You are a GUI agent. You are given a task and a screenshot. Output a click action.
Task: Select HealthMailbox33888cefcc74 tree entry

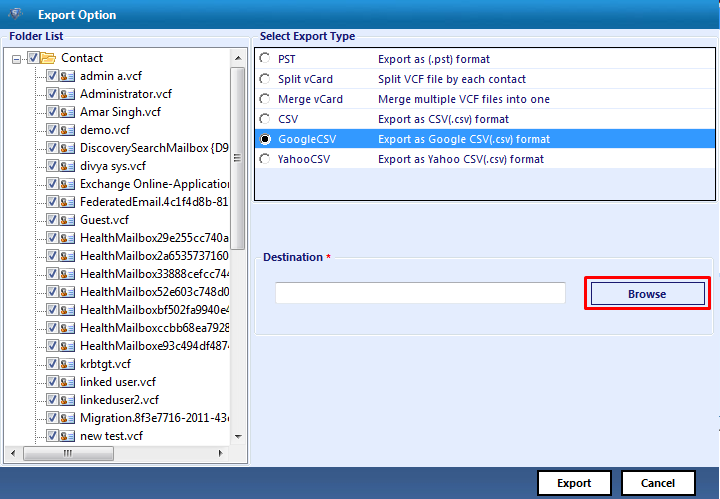[x=154, y=274]
